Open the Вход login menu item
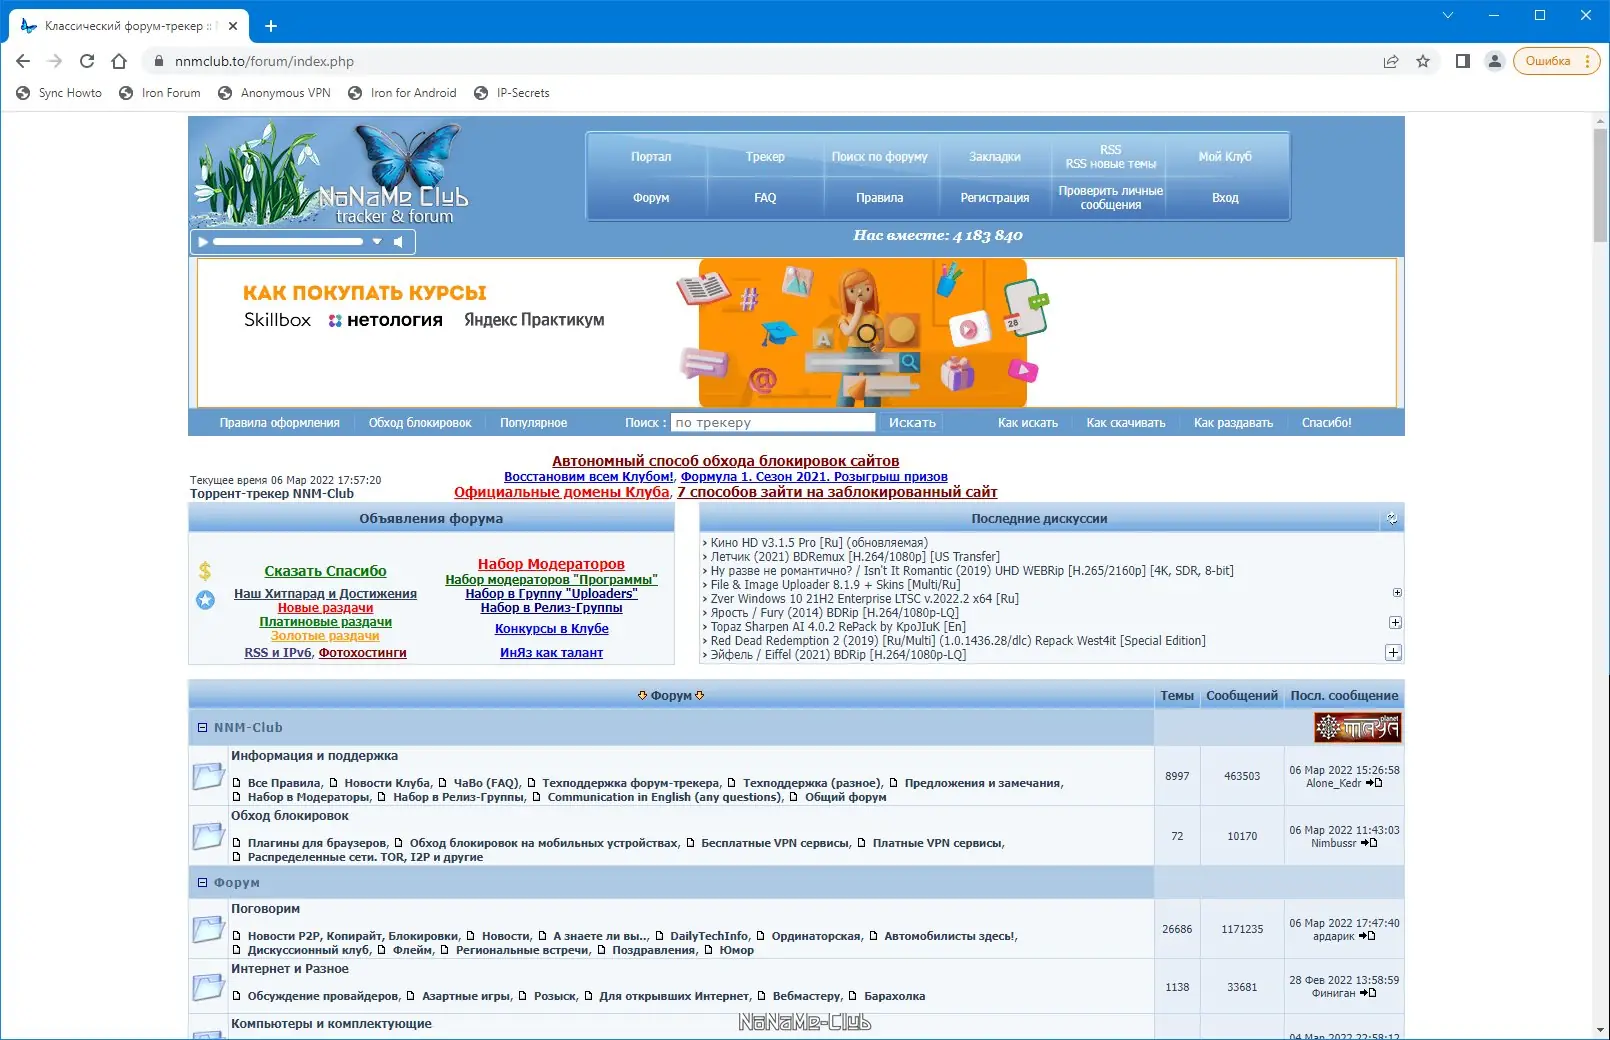 point(1225,198)
